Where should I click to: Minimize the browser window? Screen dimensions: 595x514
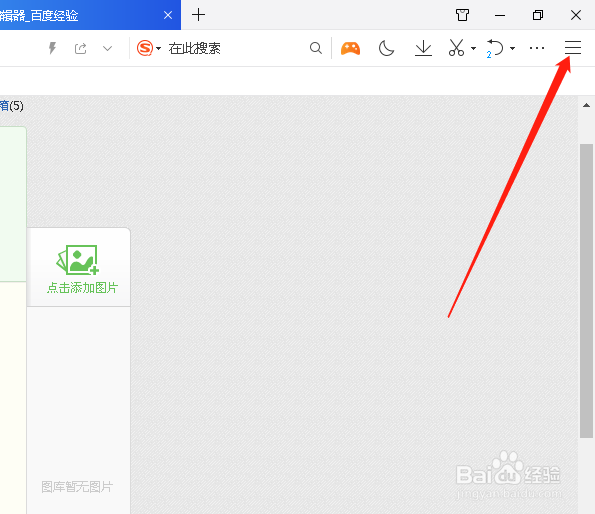(500, 15)
